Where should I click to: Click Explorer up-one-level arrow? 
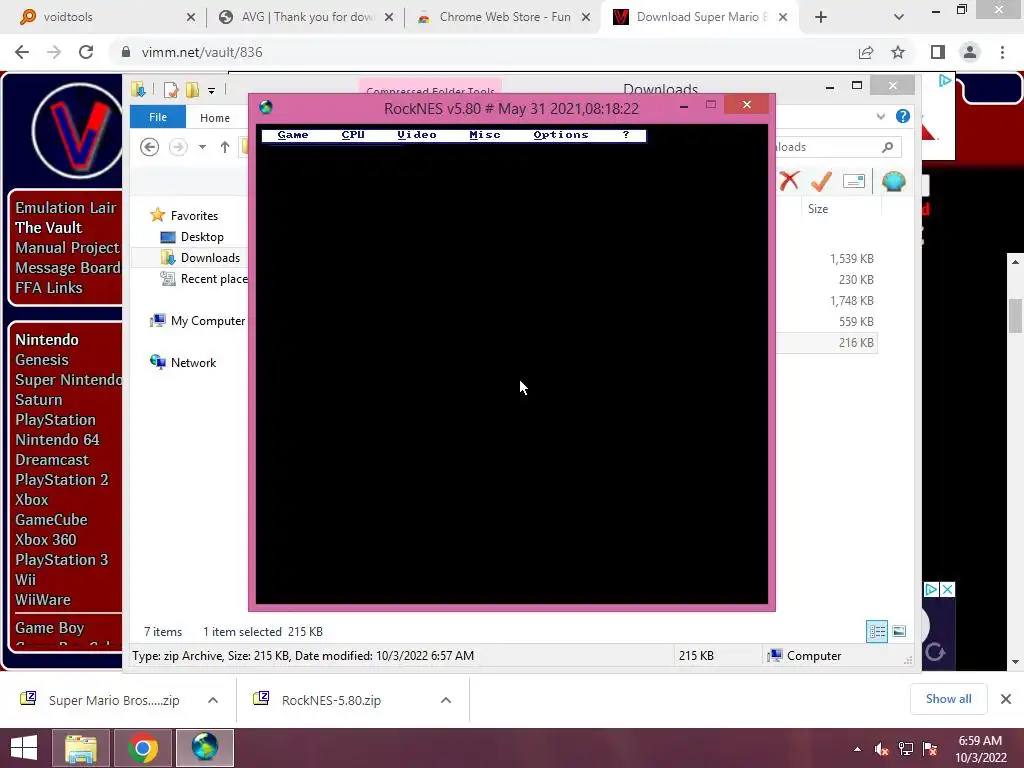pyautogui.click(x=225, y=147)
